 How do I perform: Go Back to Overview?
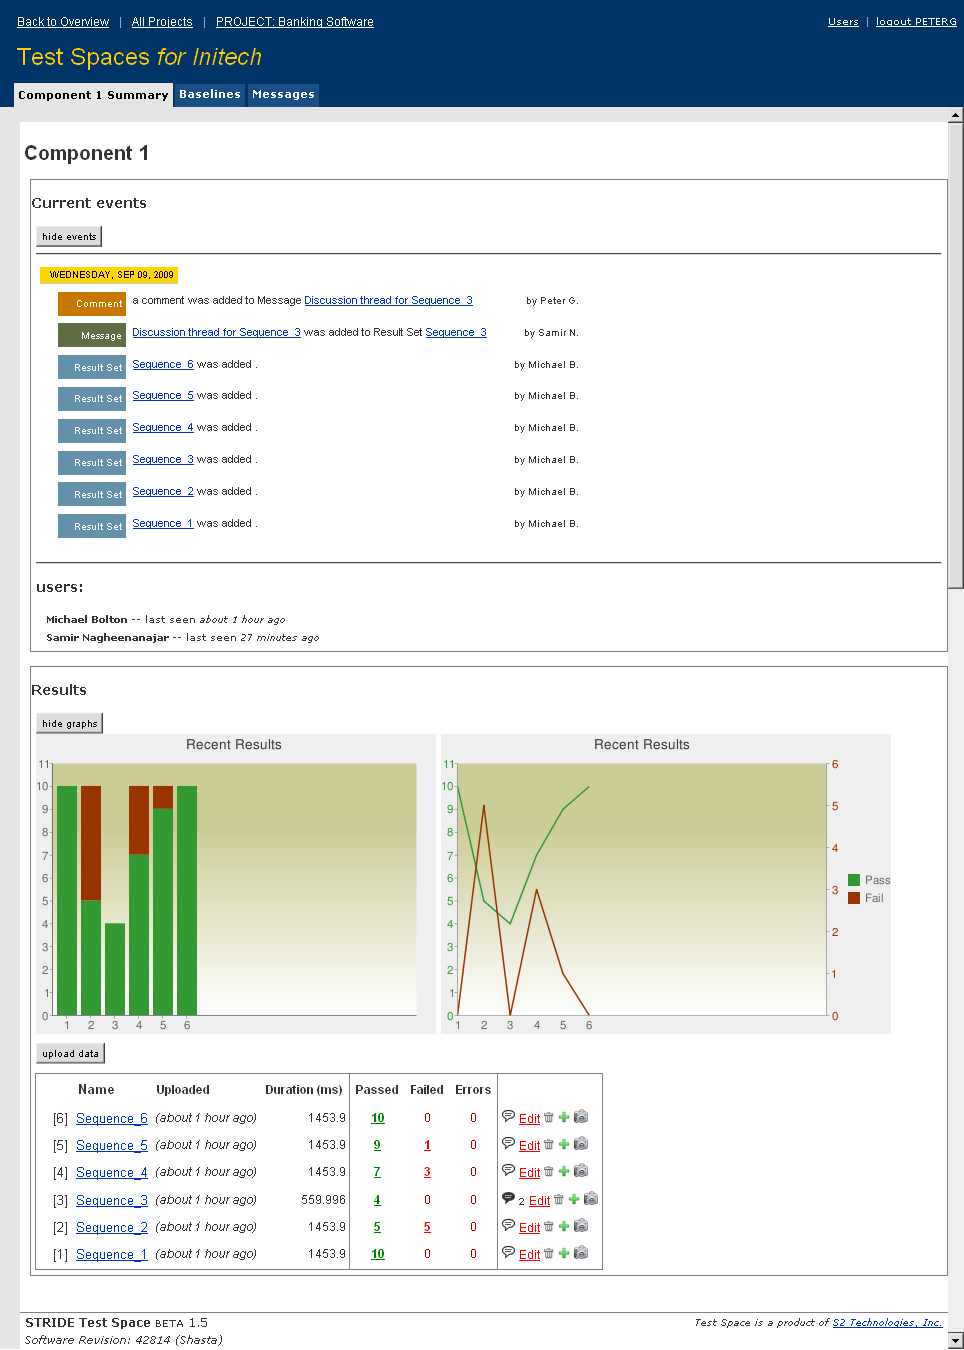(63, 22)
